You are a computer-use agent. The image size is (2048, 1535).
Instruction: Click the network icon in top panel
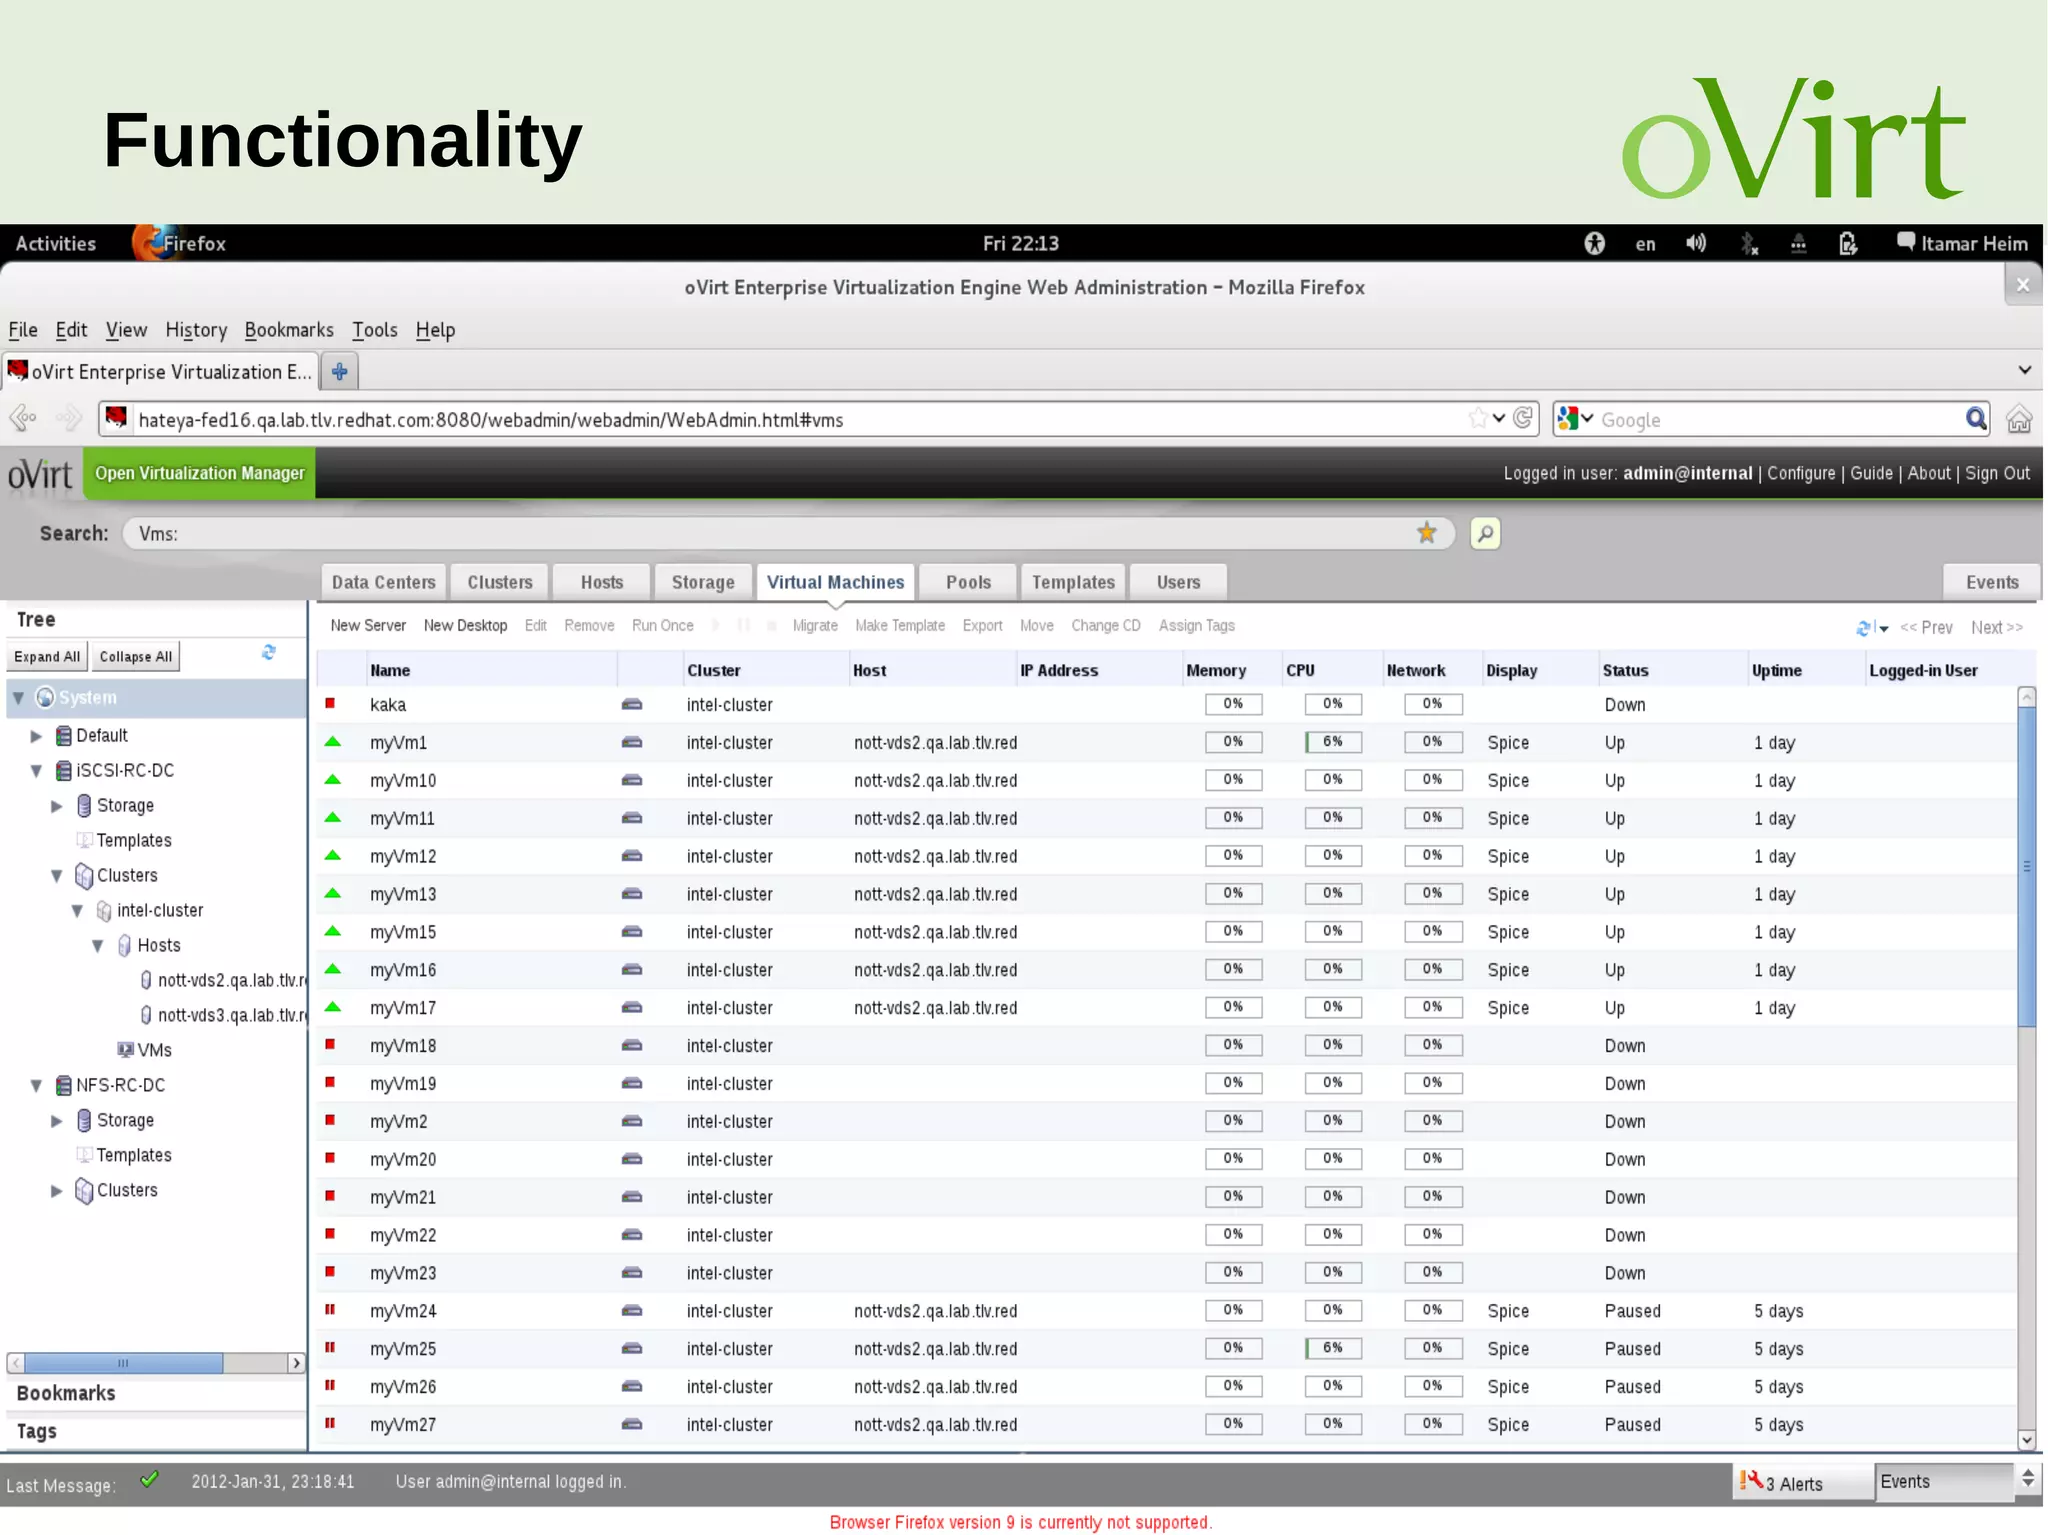click(1799, 243)
